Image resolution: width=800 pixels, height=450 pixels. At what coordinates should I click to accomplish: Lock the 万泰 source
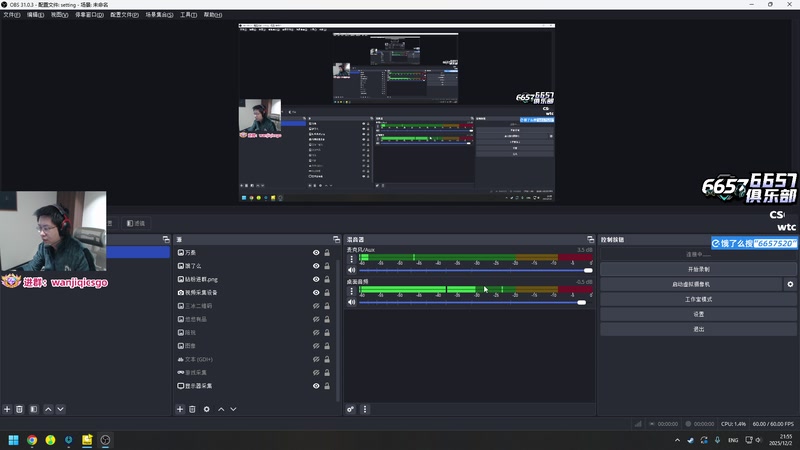pyautogui.click(x=327, y=253)
